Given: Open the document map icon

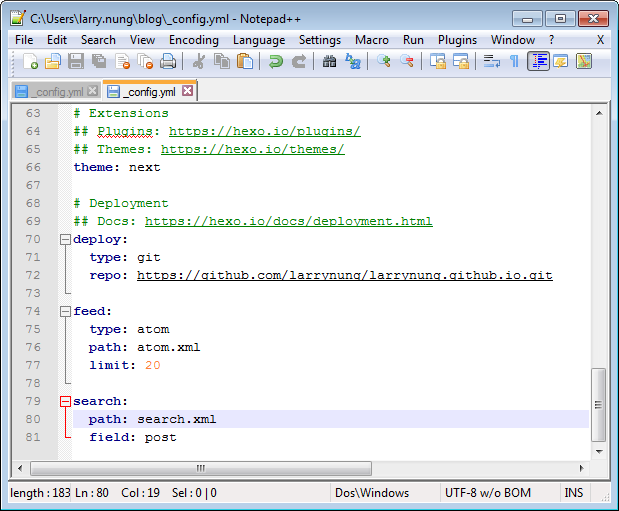Looking at the screenshot, I should tap(583, 61).
